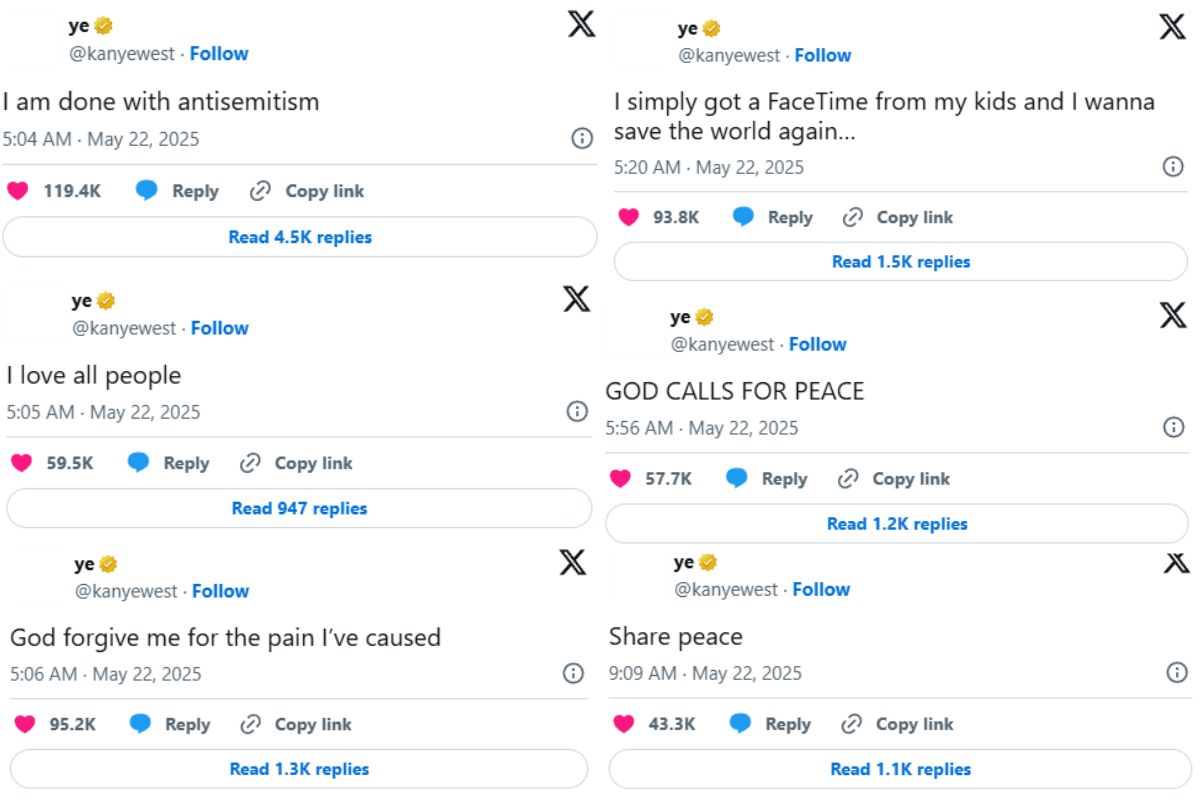Viewport: 1200px width, 800px height.
Task: Like the "I am done with antisemitism" tweet
Action: pos(17,191)
